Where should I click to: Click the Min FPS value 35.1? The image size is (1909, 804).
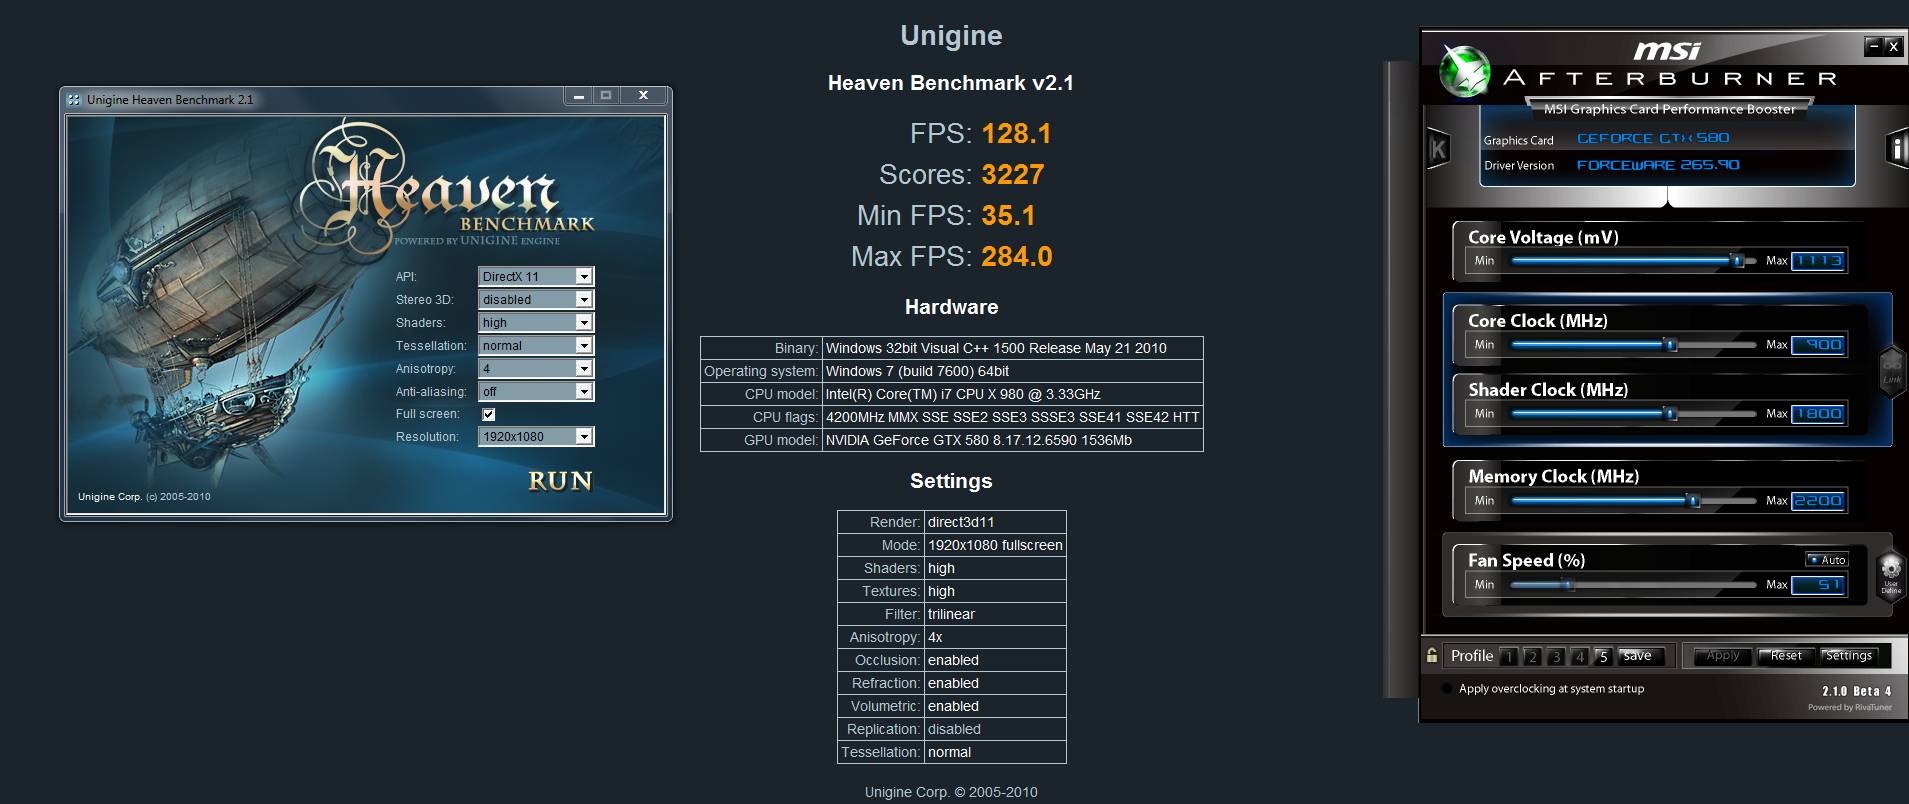coord(1008,216)
